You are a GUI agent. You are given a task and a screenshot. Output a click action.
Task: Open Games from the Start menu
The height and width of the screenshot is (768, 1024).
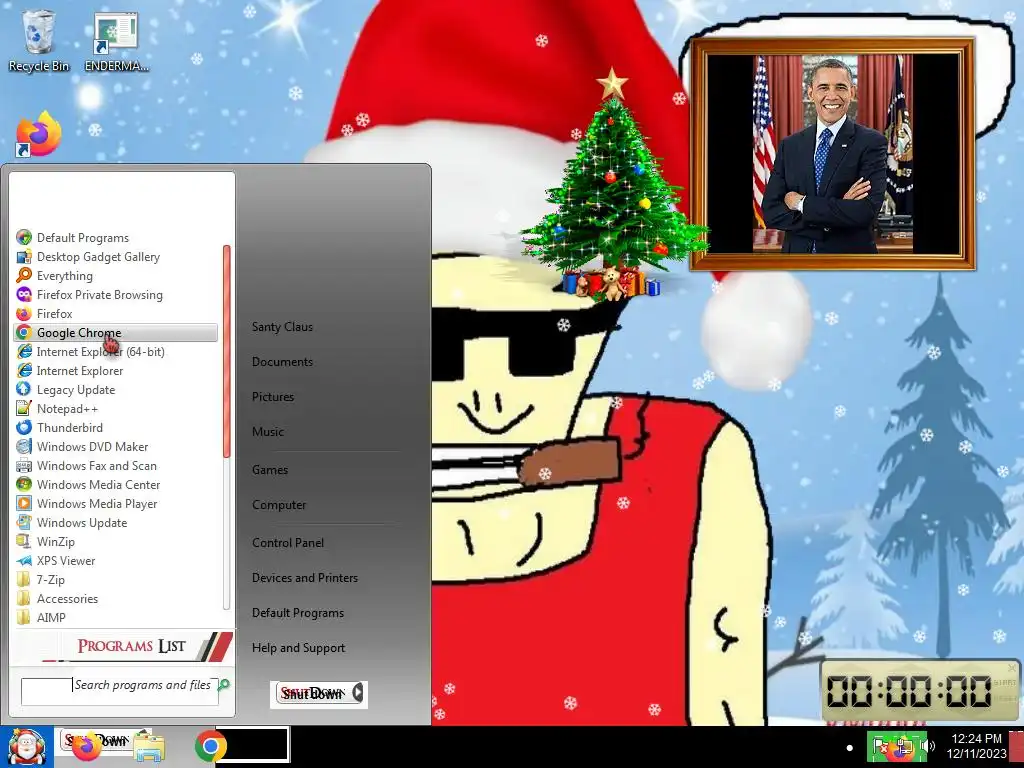(270, 470)
